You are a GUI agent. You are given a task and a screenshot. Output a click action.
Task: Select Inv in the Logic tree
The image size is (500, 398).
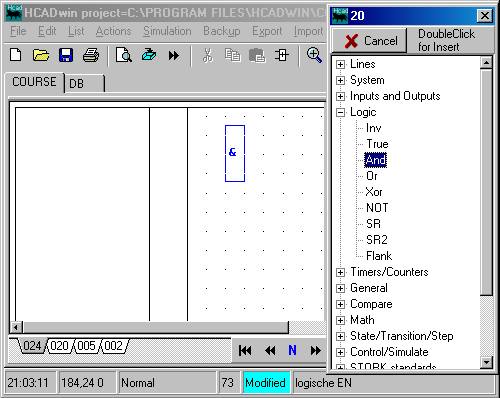tap(373, 128)
